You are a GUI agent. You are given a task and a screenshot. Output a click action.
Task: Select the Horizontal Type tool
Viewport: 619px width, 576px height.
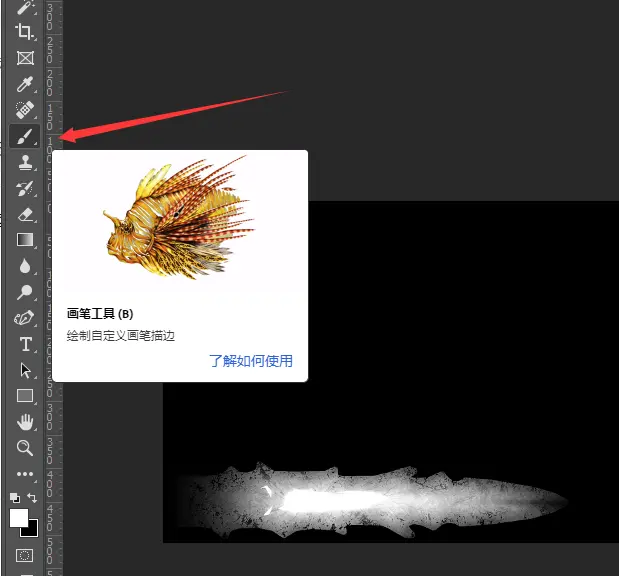click(26, 344)
